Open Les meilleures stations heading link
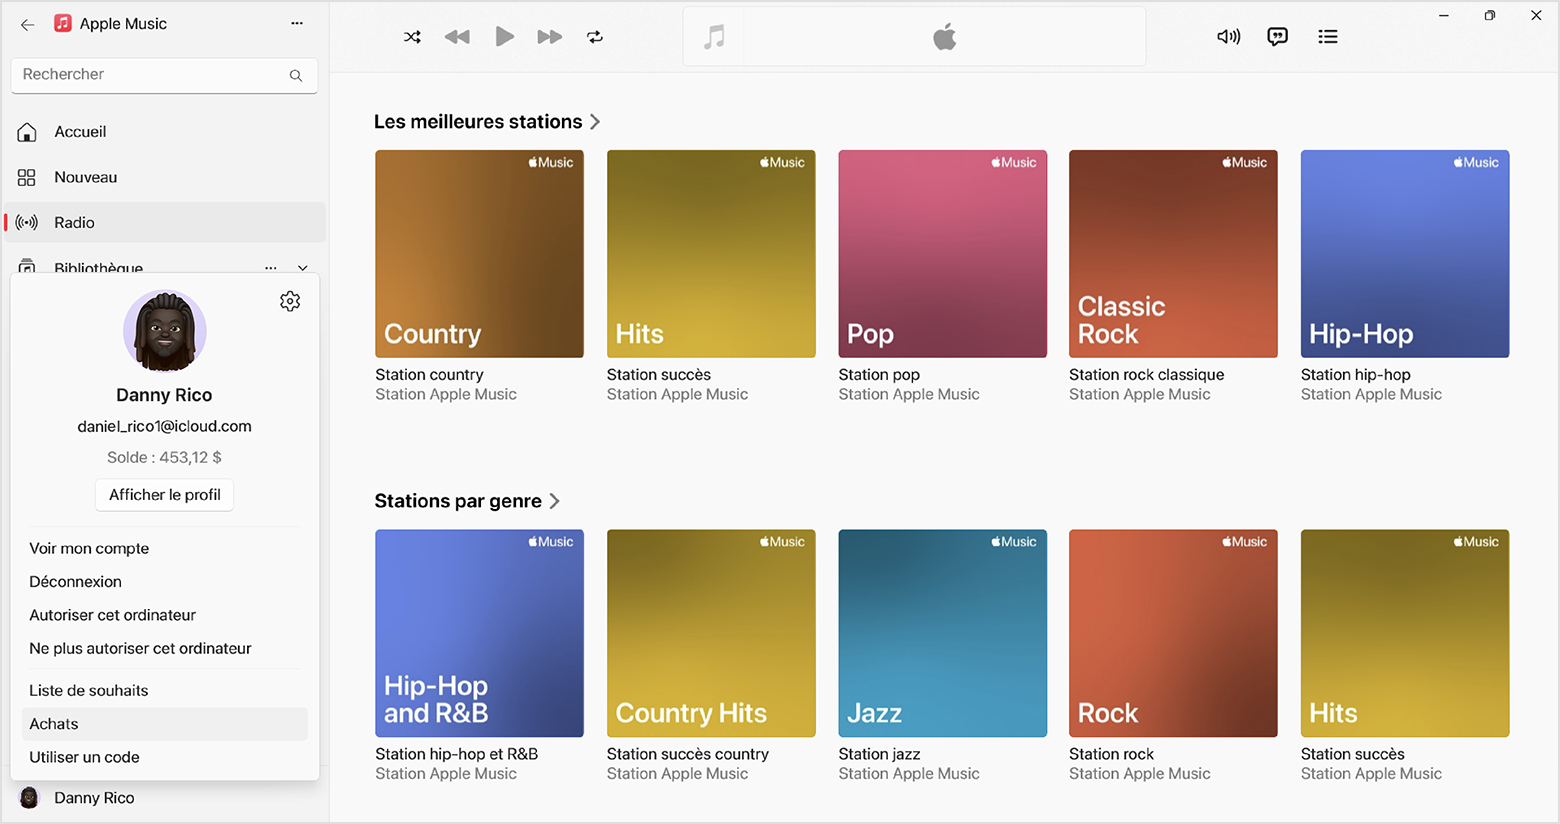The width and height of the screenshot is (1560, 824). click(487, 122)
